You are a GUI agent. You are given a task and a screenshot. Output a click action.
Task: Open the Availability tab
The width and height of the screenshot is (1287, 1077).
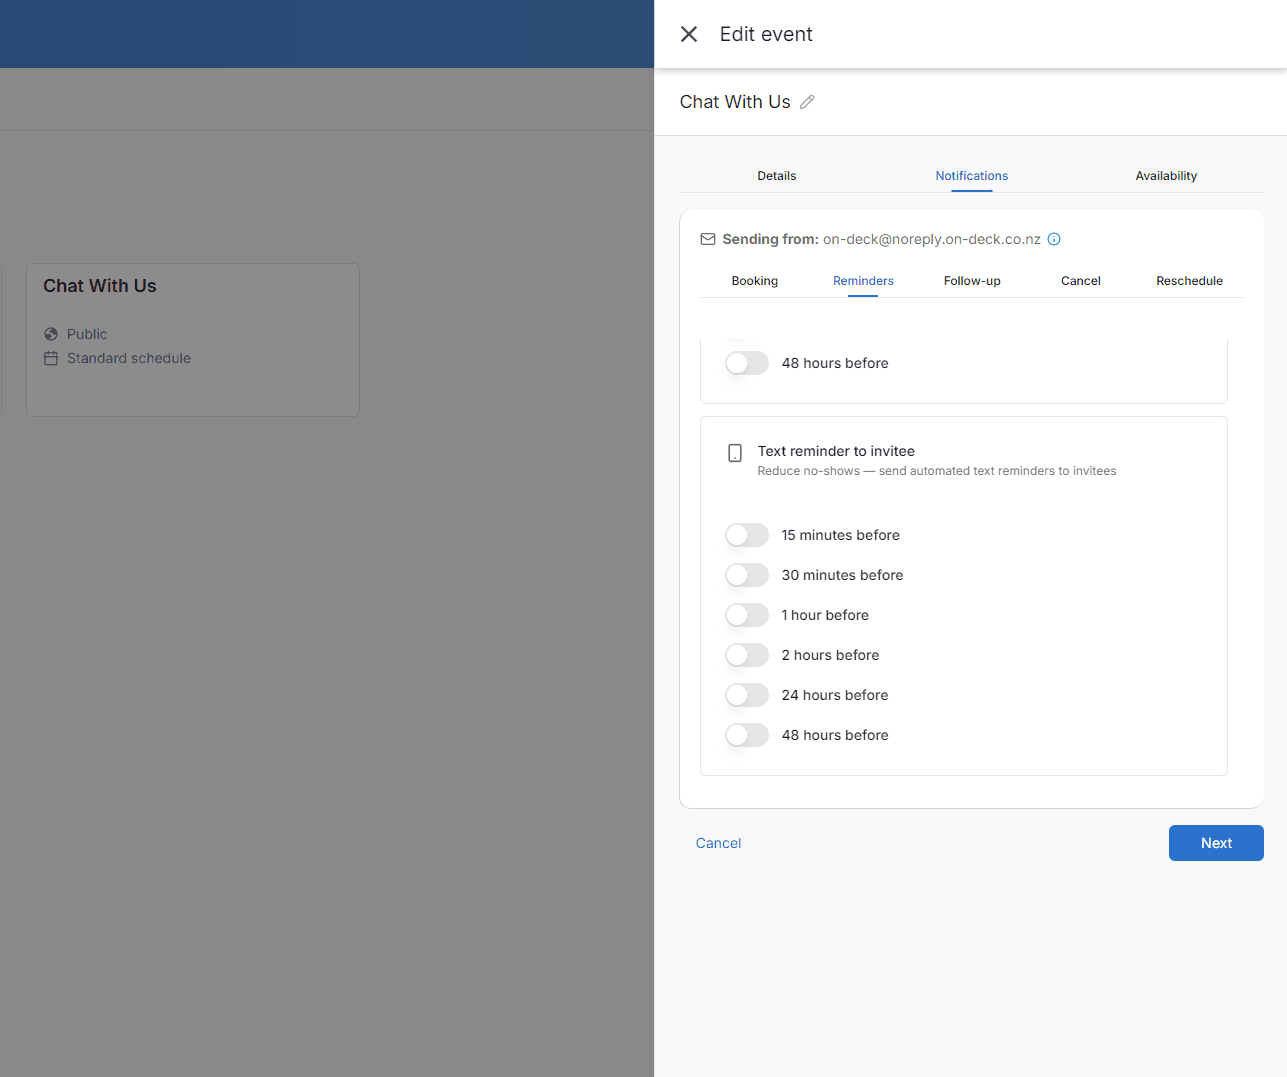pos(1166,175)
